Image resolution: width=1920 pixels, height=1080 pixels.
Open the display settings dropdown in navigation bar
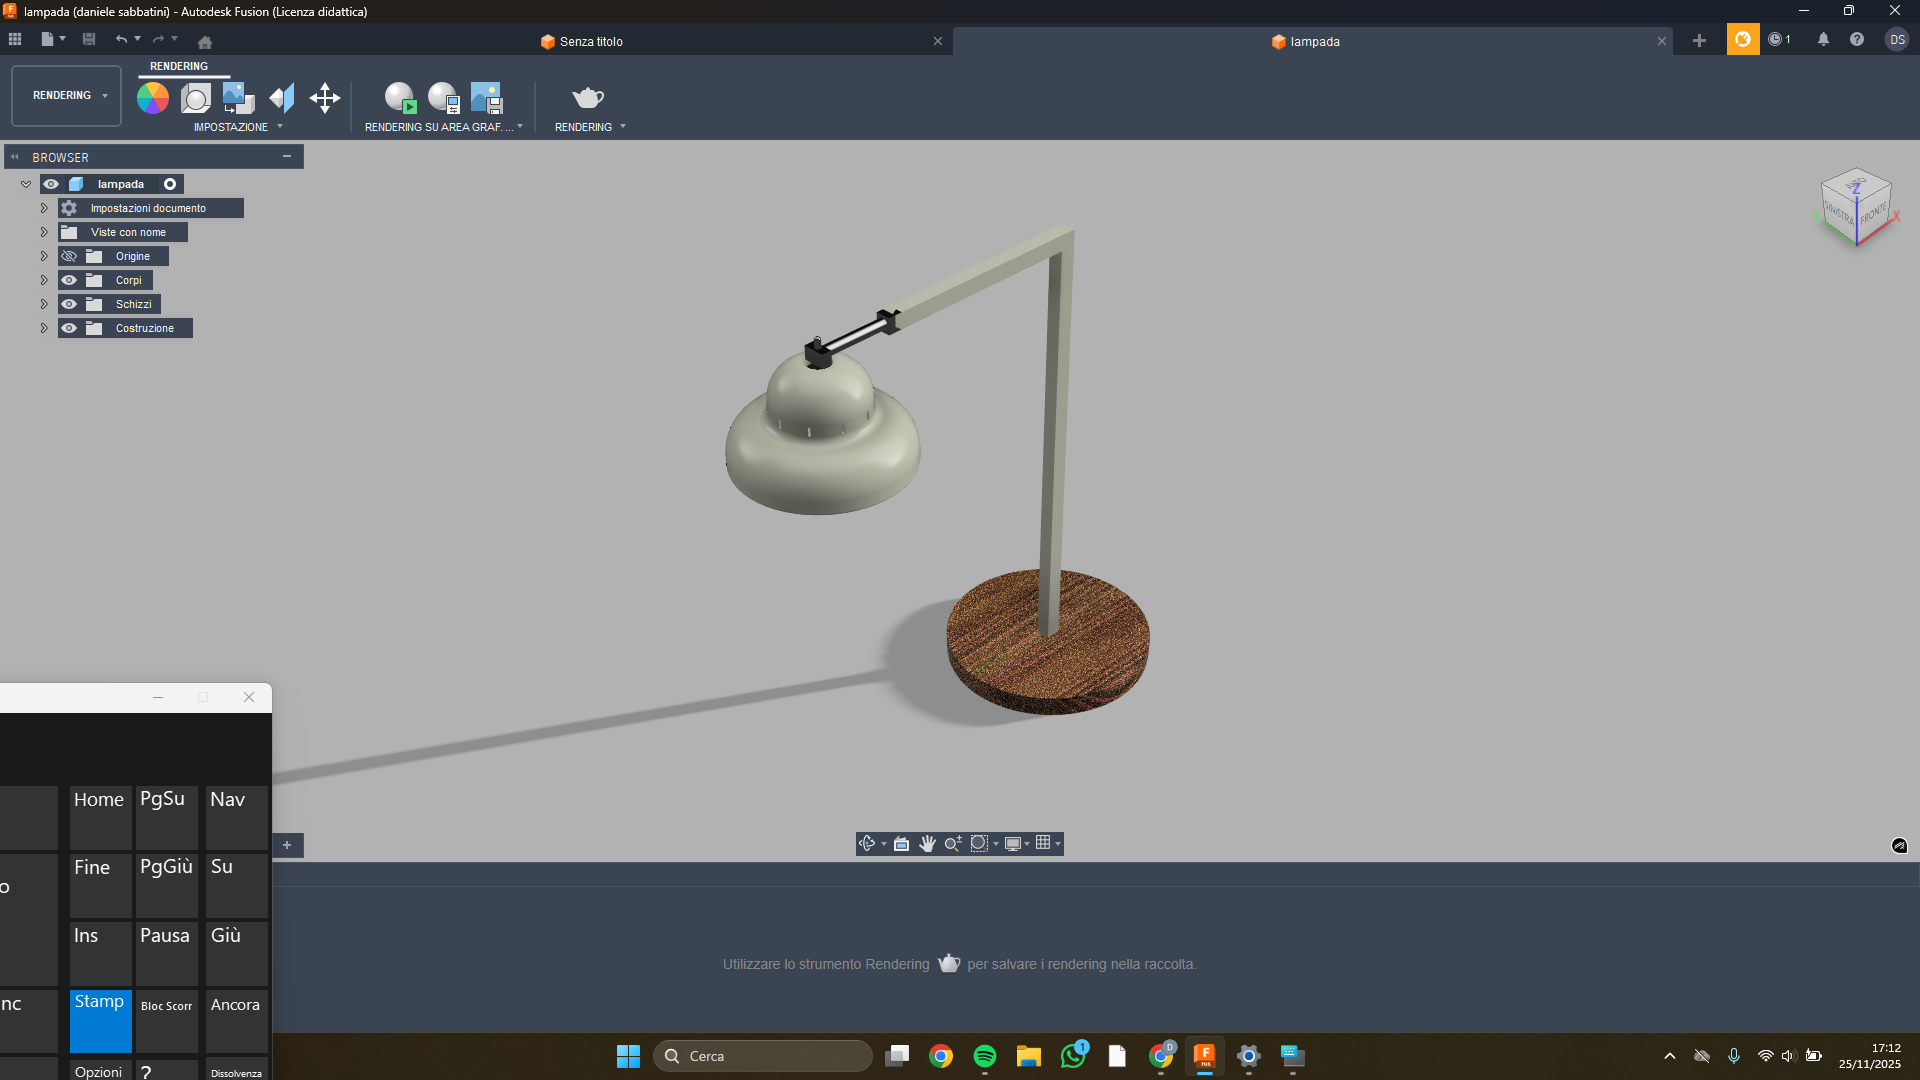point(1027,843)
